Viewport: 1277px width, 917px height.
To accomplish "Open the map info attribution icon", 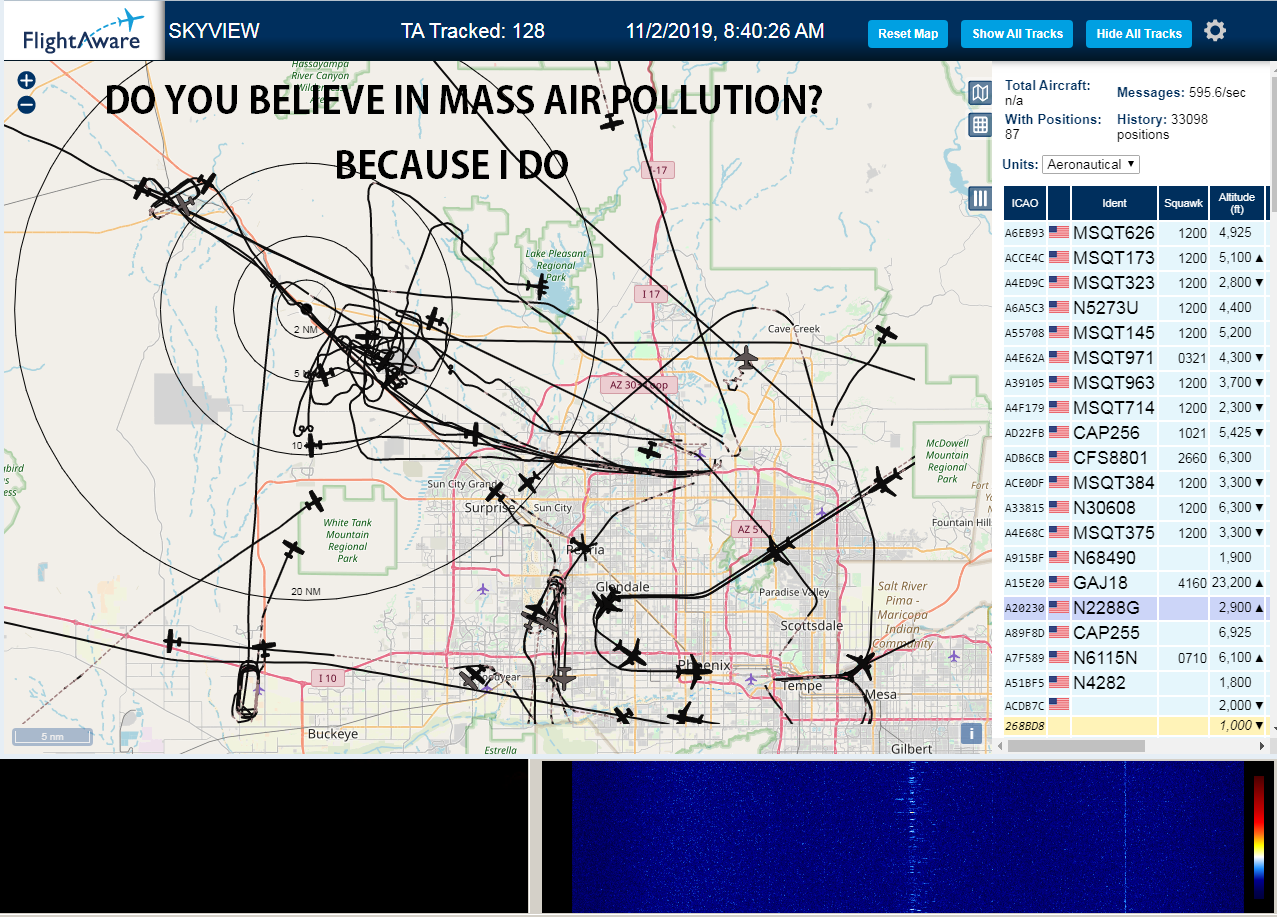I will [970, 733].
